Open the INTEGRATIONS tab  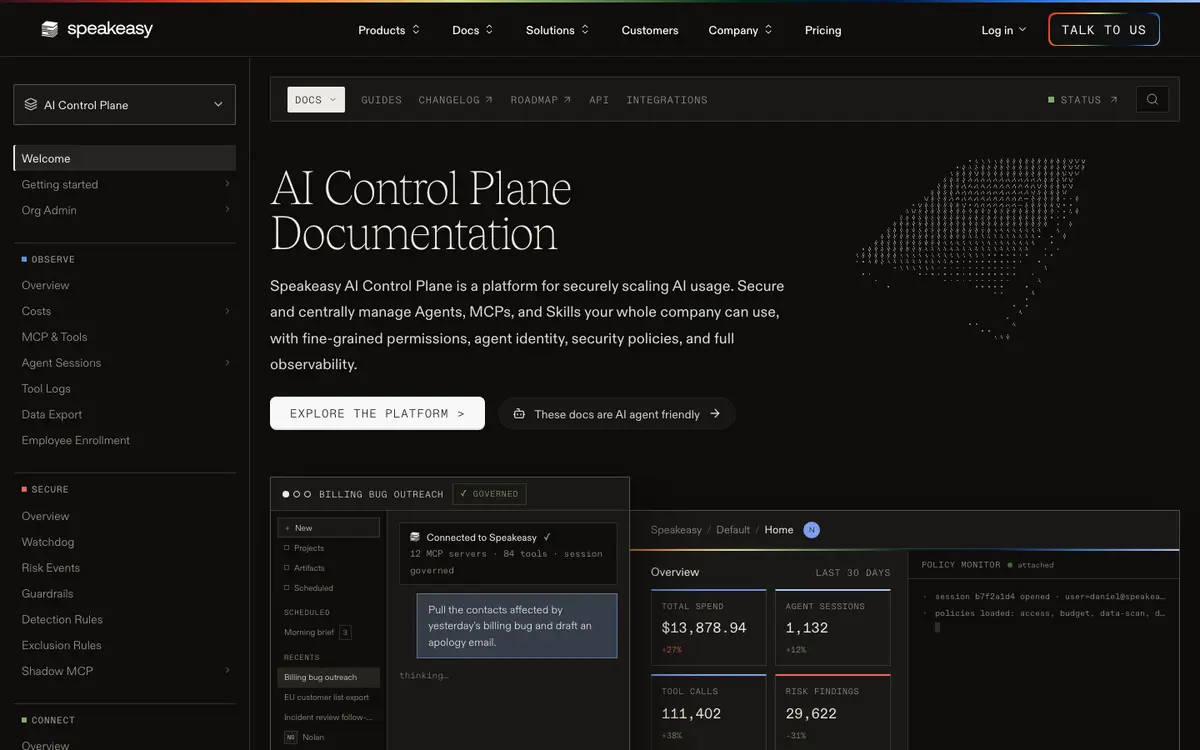tap(667, 100)
